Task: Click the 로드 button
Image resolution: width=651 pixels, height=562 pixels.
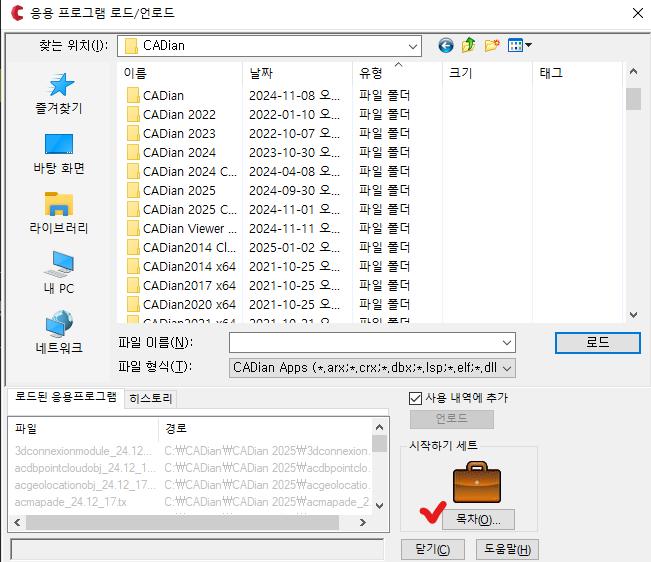Action: click(597, 343)
